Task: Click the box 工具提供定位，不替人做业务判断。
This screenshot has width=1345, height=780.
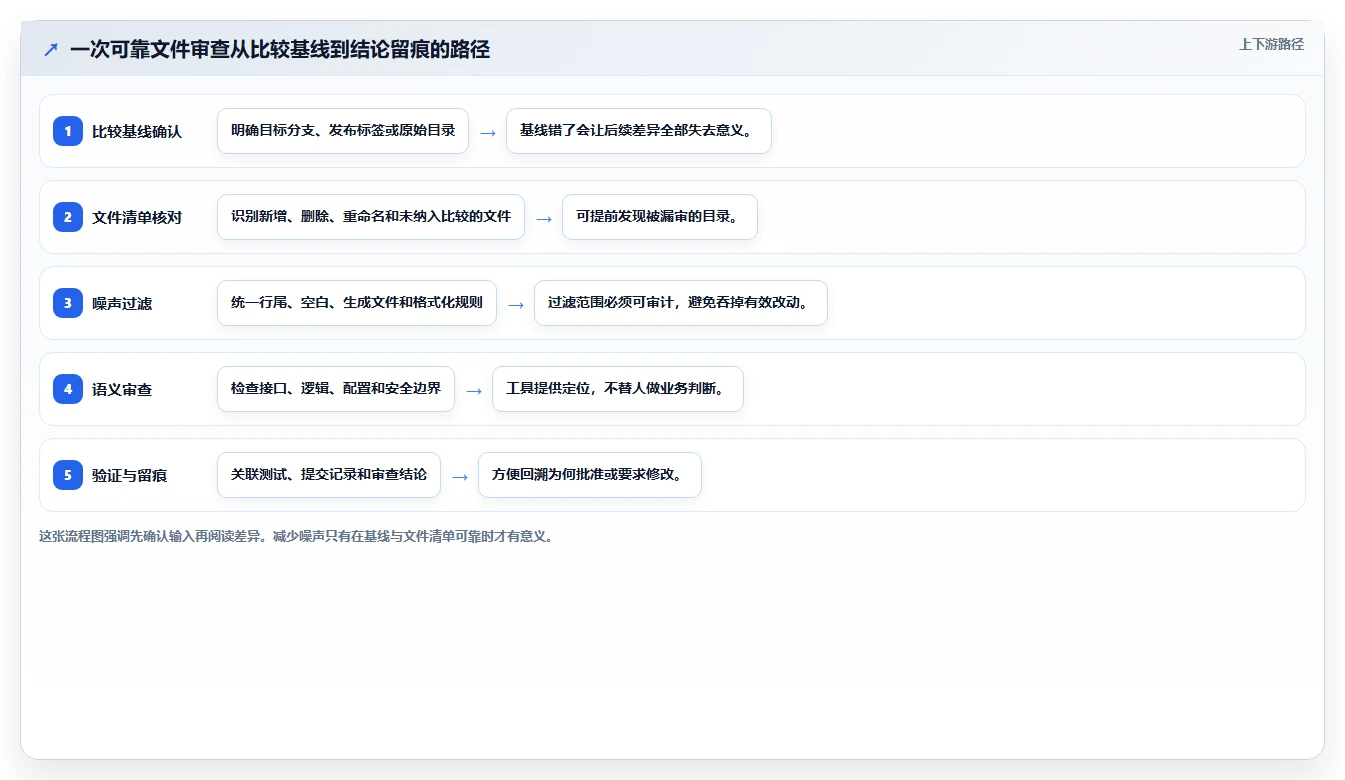Action: [618, 389]
